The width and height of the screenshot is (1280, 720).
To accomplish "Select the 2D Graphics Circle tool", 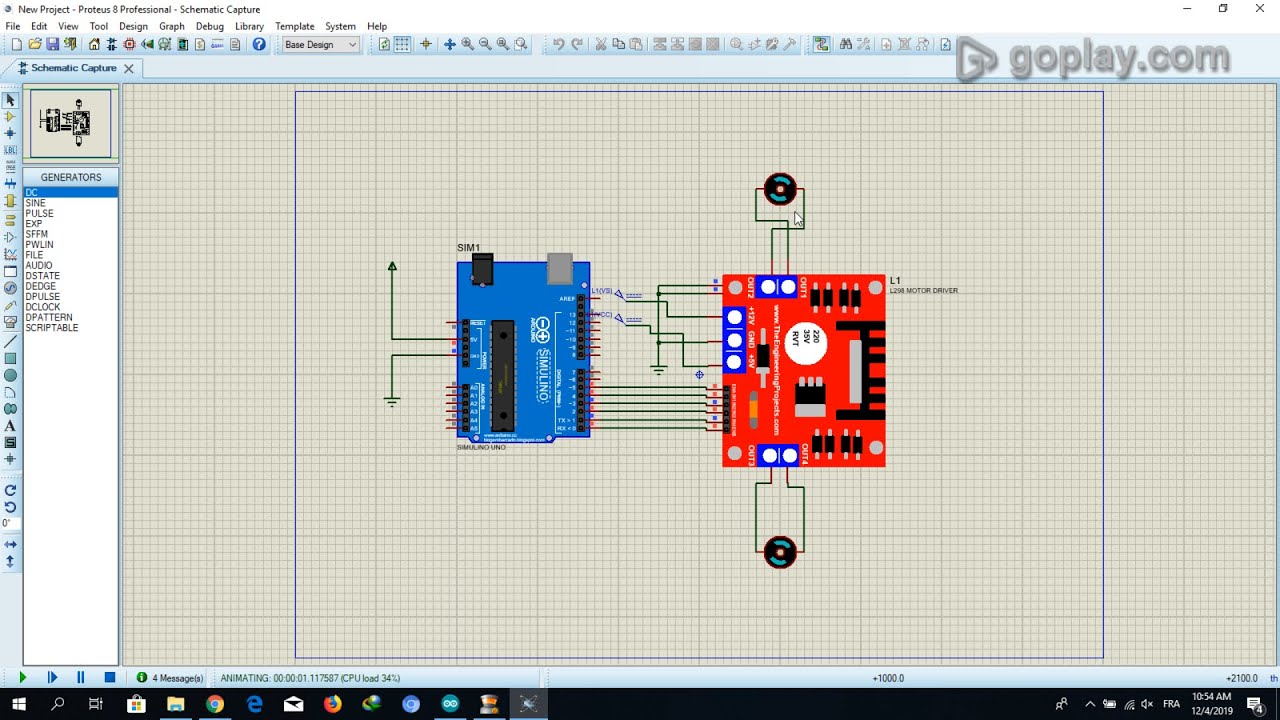I will pyautogui.click(x=10, y=375).
